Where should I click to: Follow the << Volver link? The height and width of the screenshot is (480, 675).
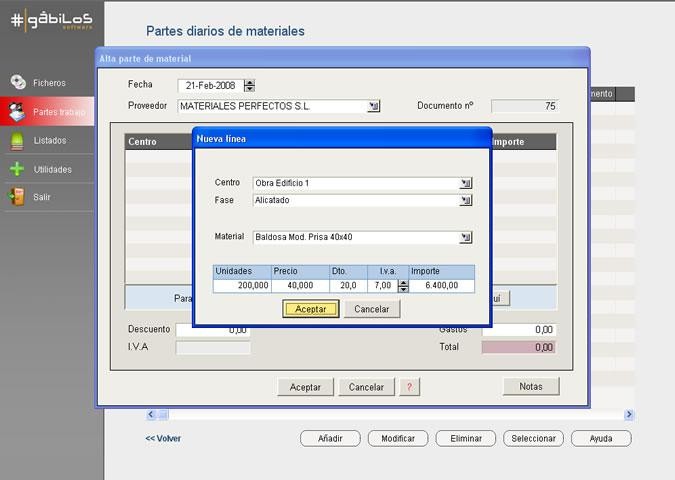pyautogui.click(x=163, y=438)
